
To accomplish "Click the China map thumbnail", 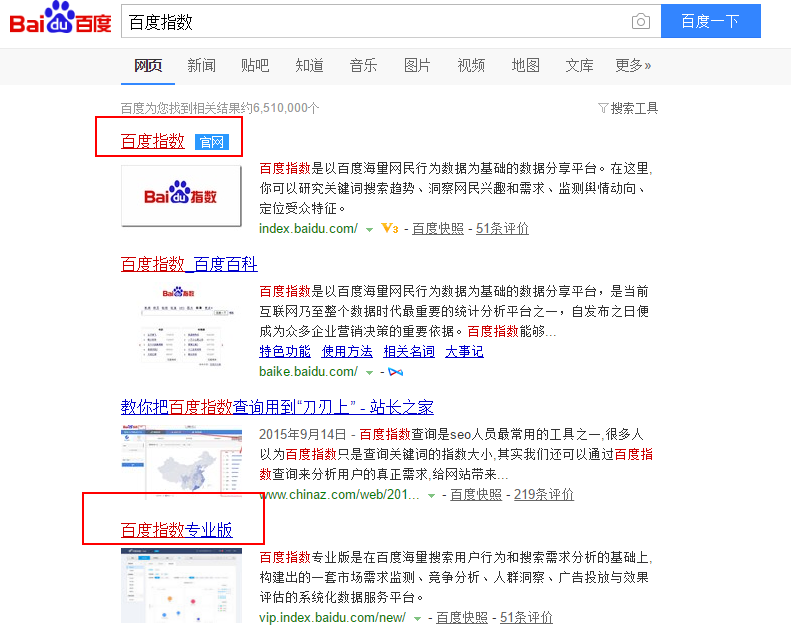I will tap(181, 460).
